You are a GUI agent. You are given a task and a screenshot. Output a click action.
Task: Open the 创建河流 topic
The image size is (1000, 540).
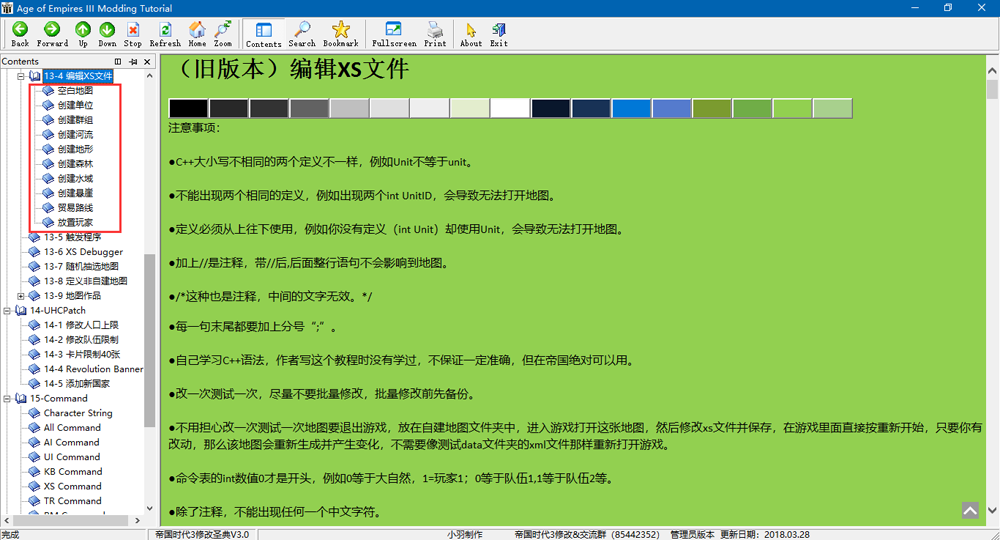[x=75, y=135]
